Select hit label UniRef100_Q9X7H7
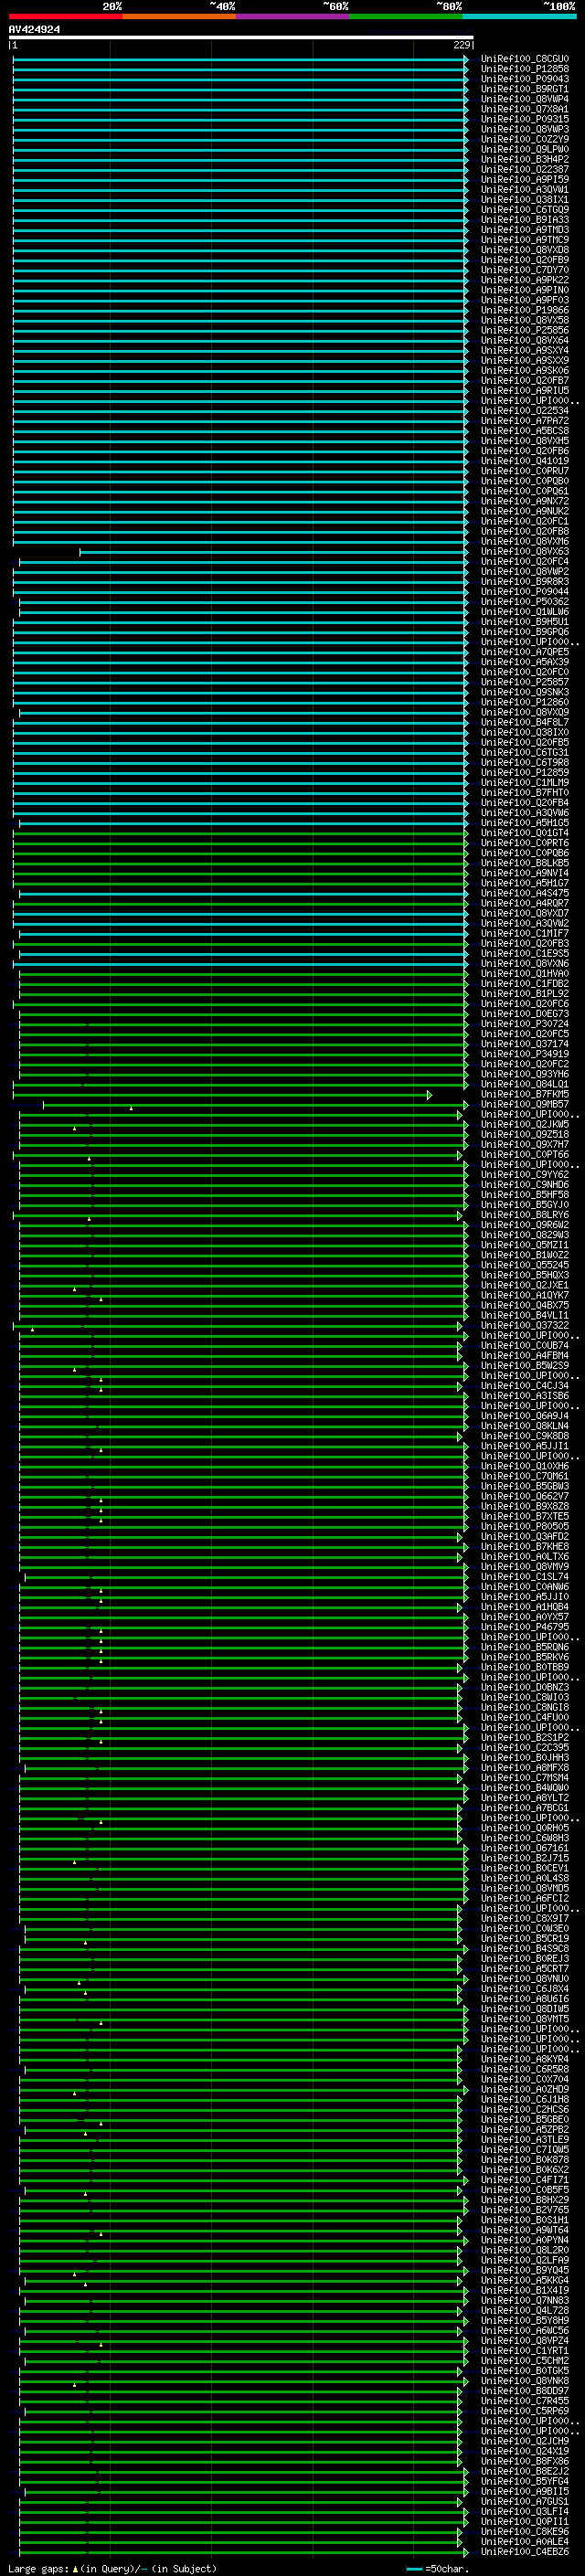Image resolution: width=585 pixels, height=2576 pixels. (524, 1144)
